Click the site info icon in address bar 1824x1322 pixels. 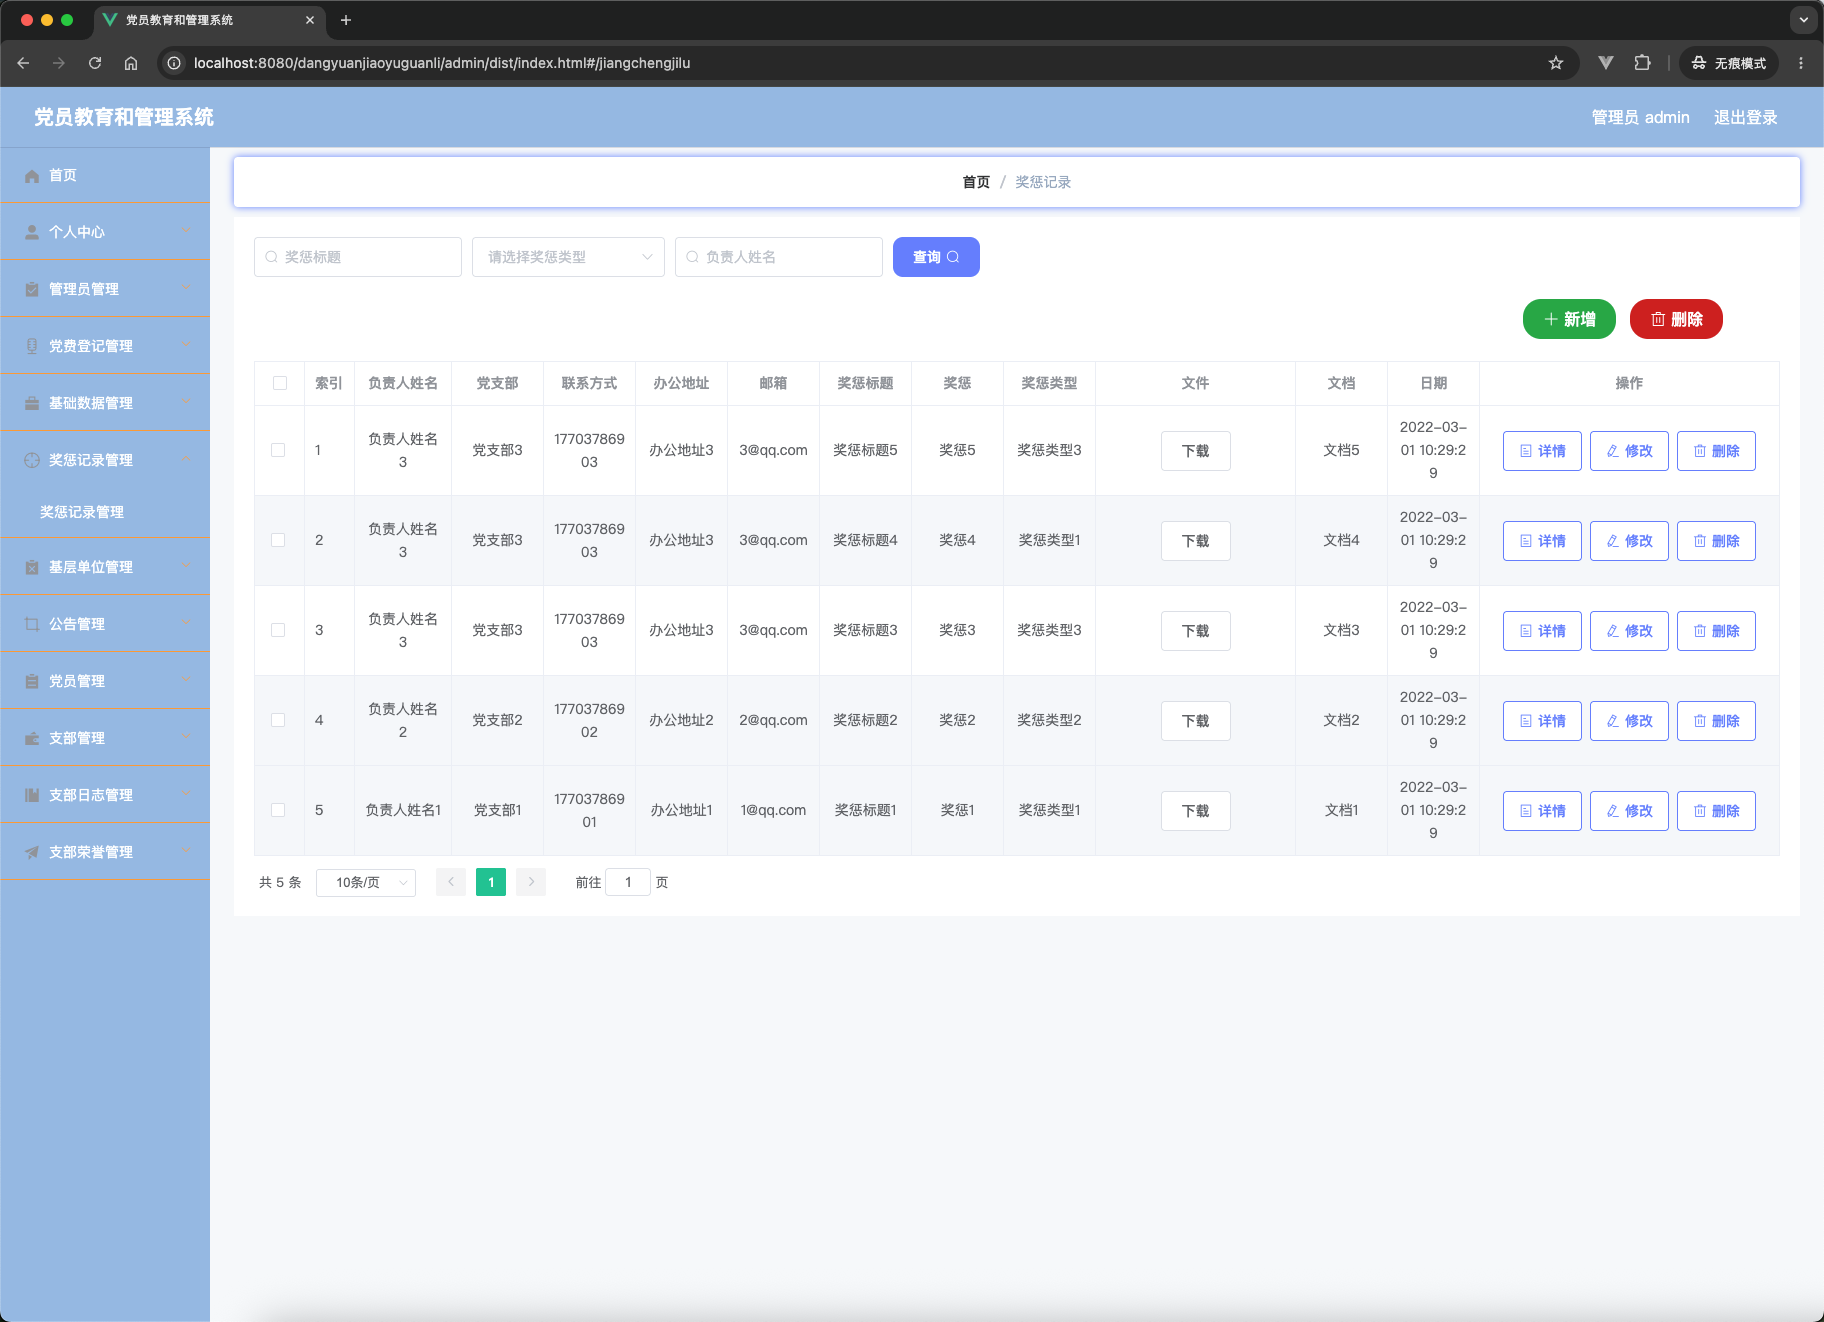[x=174, y=63]
